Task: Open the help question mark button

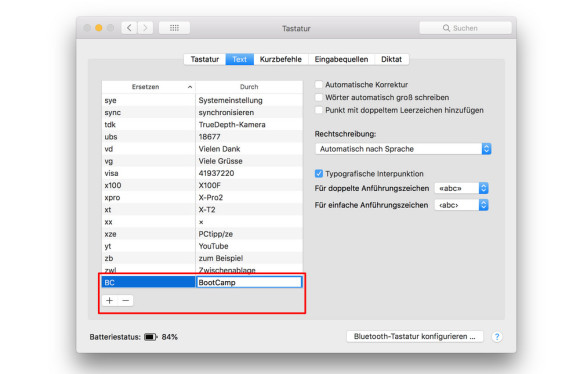Action: pyautogui.click(x=497, y=337)
